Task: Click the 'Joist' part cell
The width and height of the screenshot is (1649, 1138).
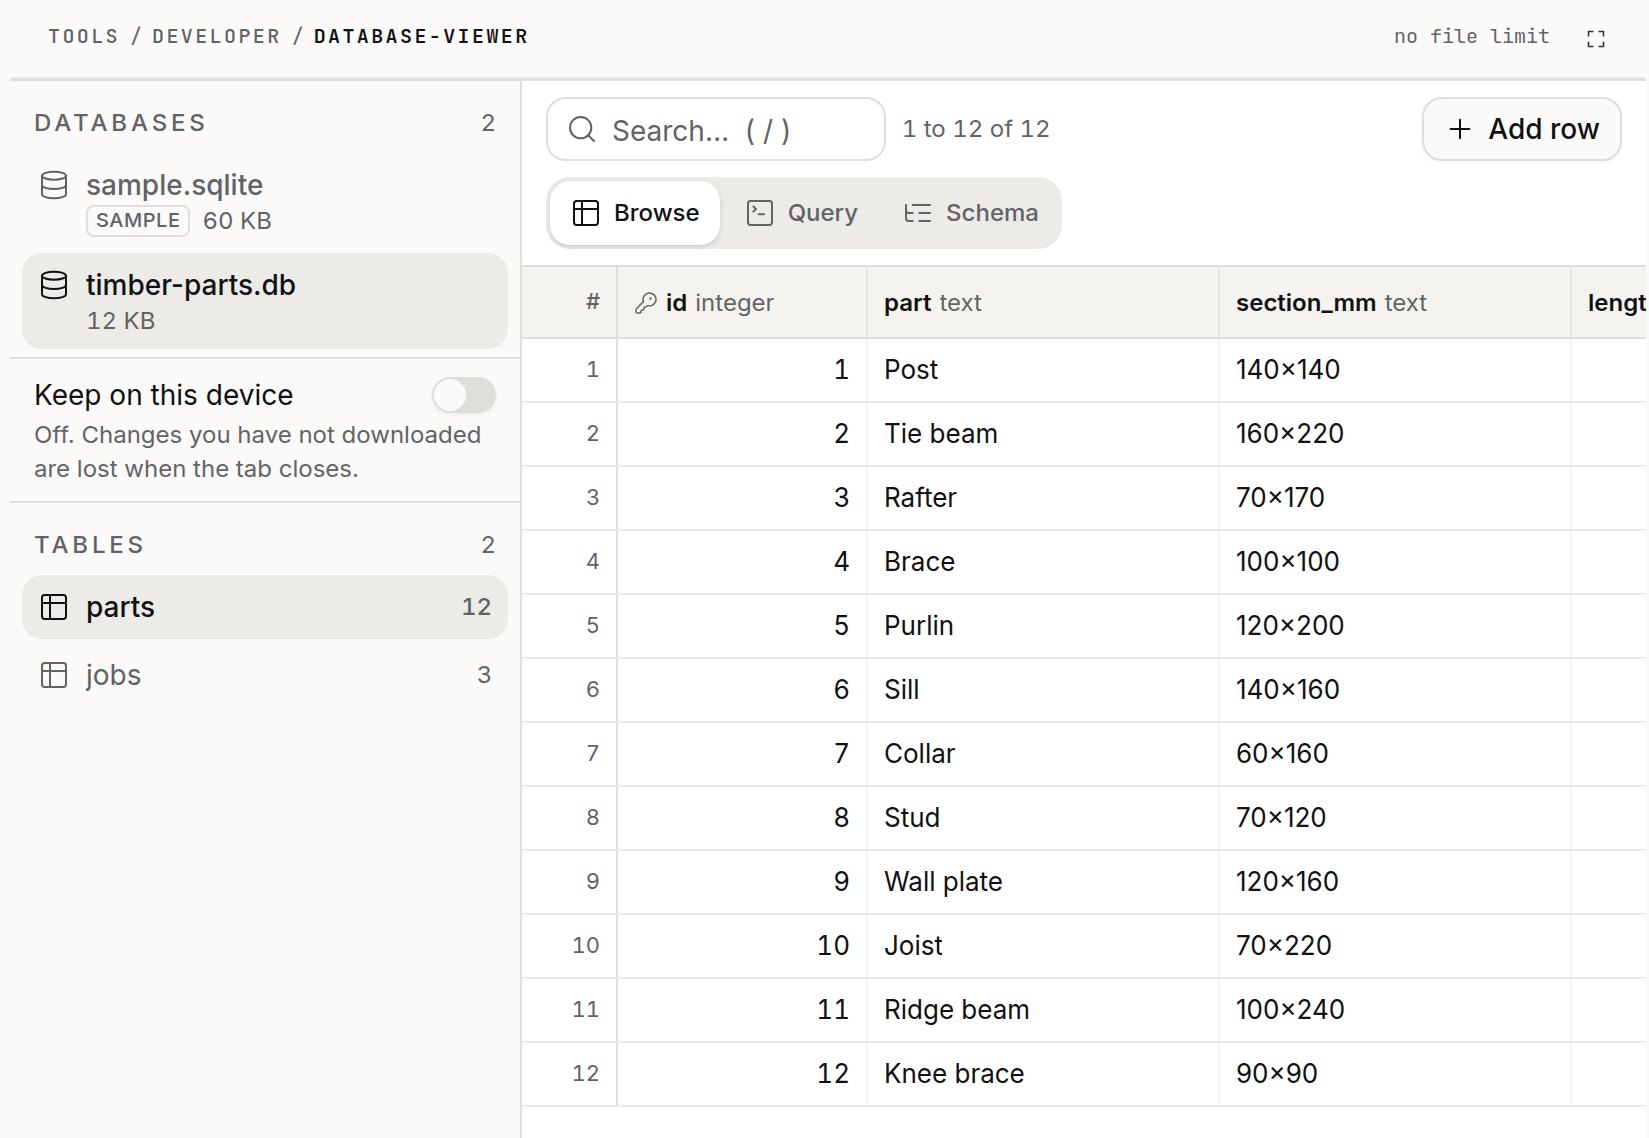Action: (1043, 946)
